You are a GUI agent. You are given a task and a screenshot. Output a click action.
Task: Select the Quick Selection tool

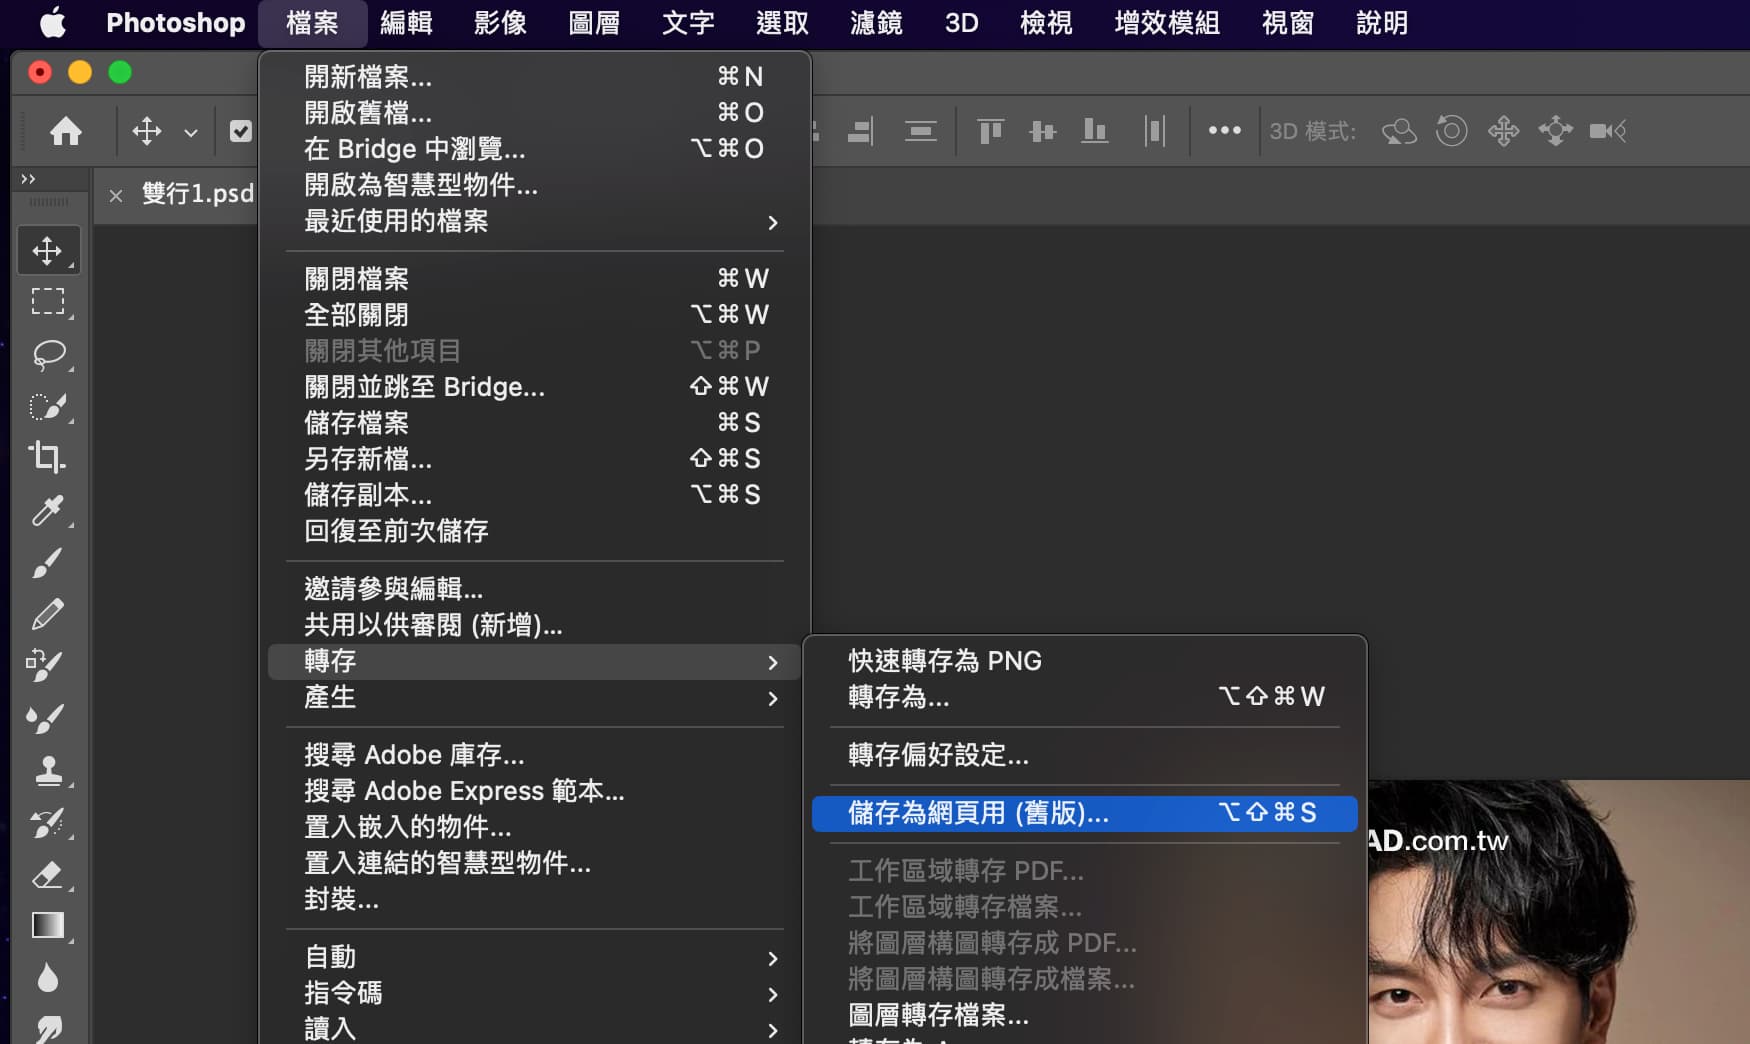tap(47, 406)
